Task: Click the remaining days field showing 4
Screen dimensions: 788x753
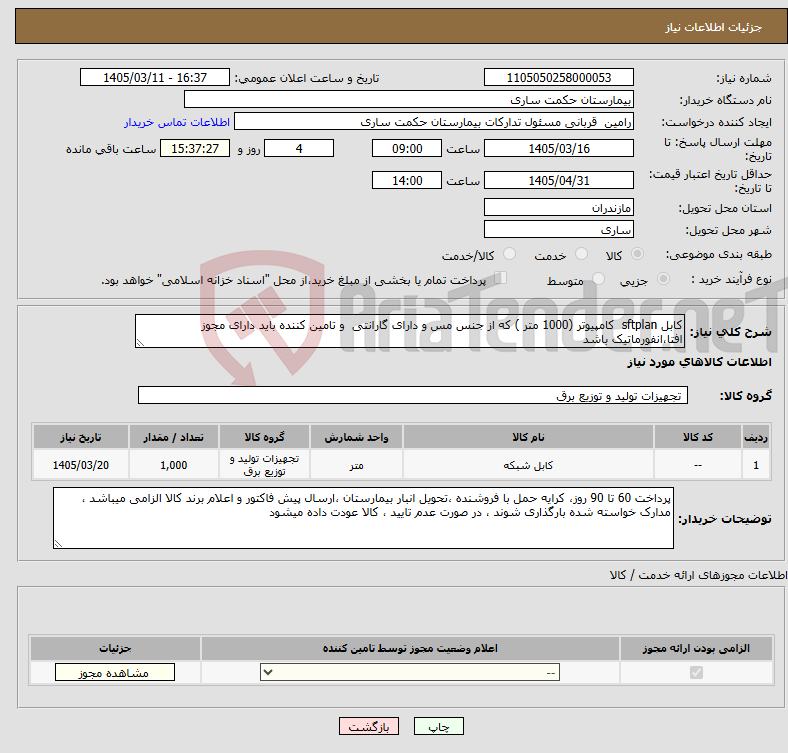Action: [299, 148]
